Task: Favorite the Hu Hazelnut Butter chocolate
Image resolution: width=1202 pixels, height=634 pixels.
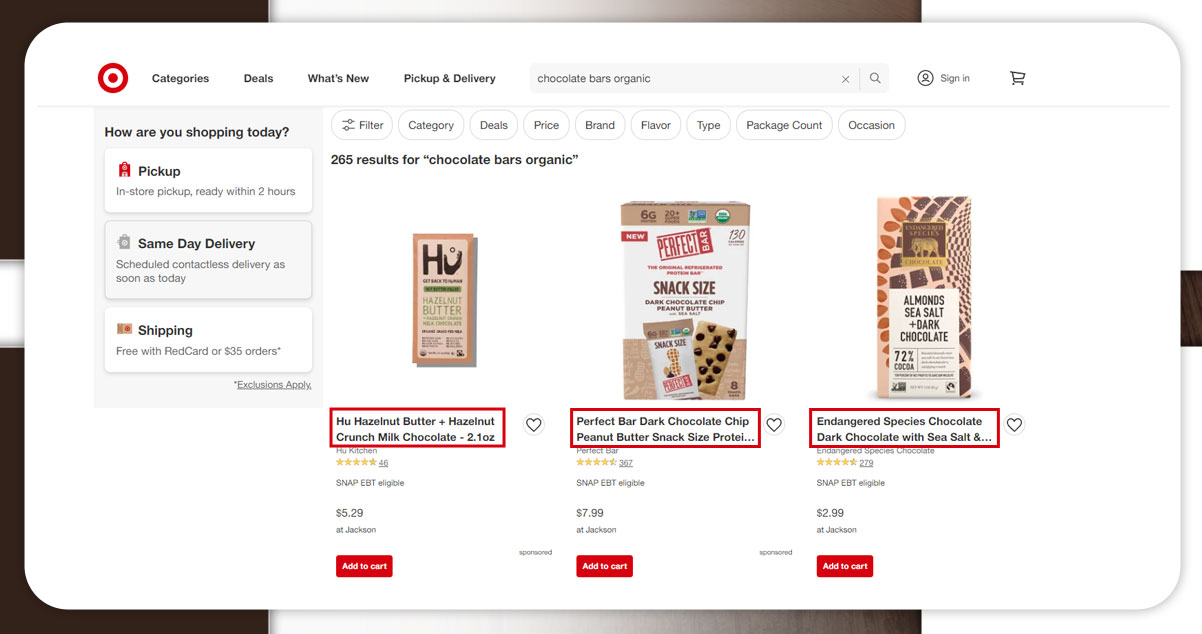Action: [534, 425]
